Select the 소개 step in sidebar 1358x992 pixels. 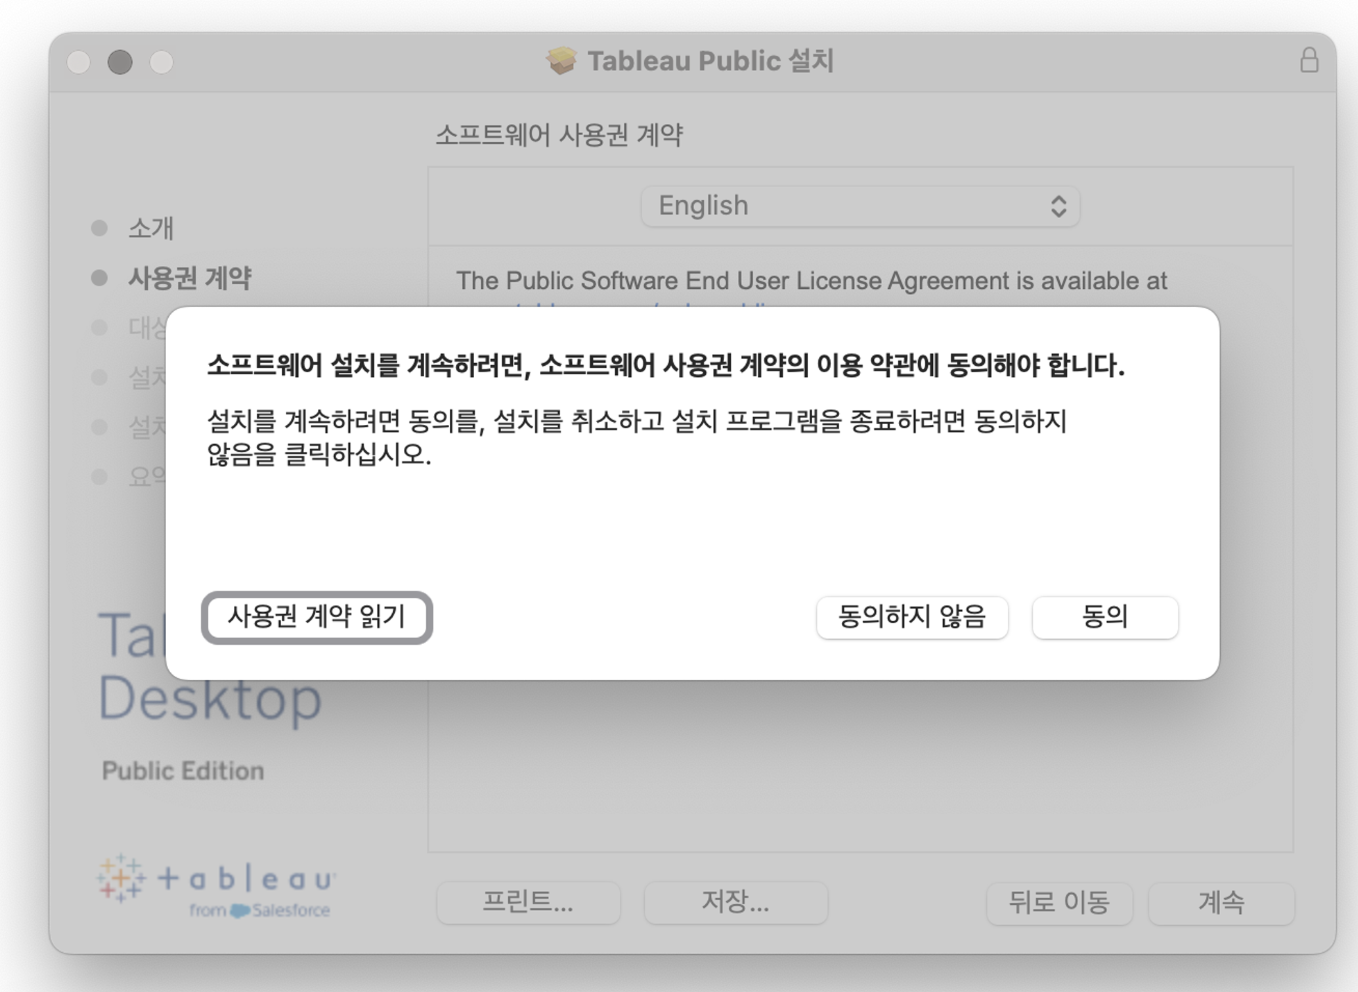point(133,228)
